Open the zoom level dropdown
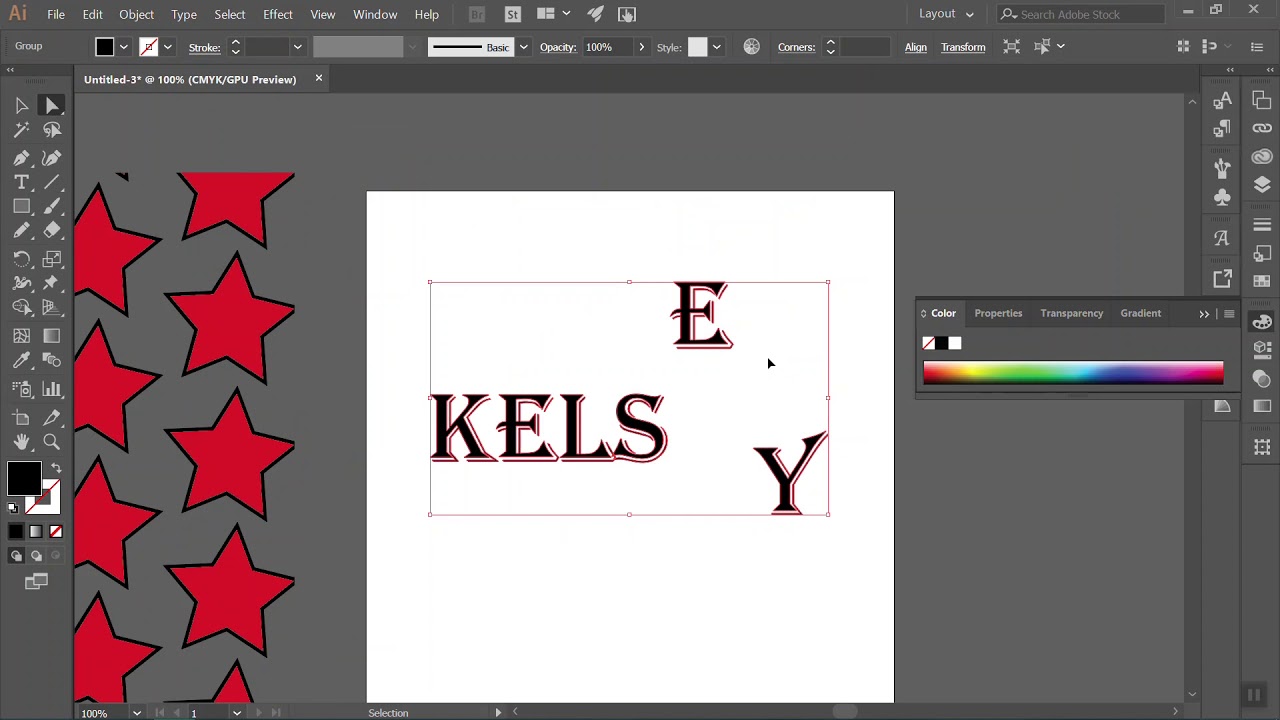The height and width of the screenshot is (720, 1280). pyautogui.click(x=137, y=713)
